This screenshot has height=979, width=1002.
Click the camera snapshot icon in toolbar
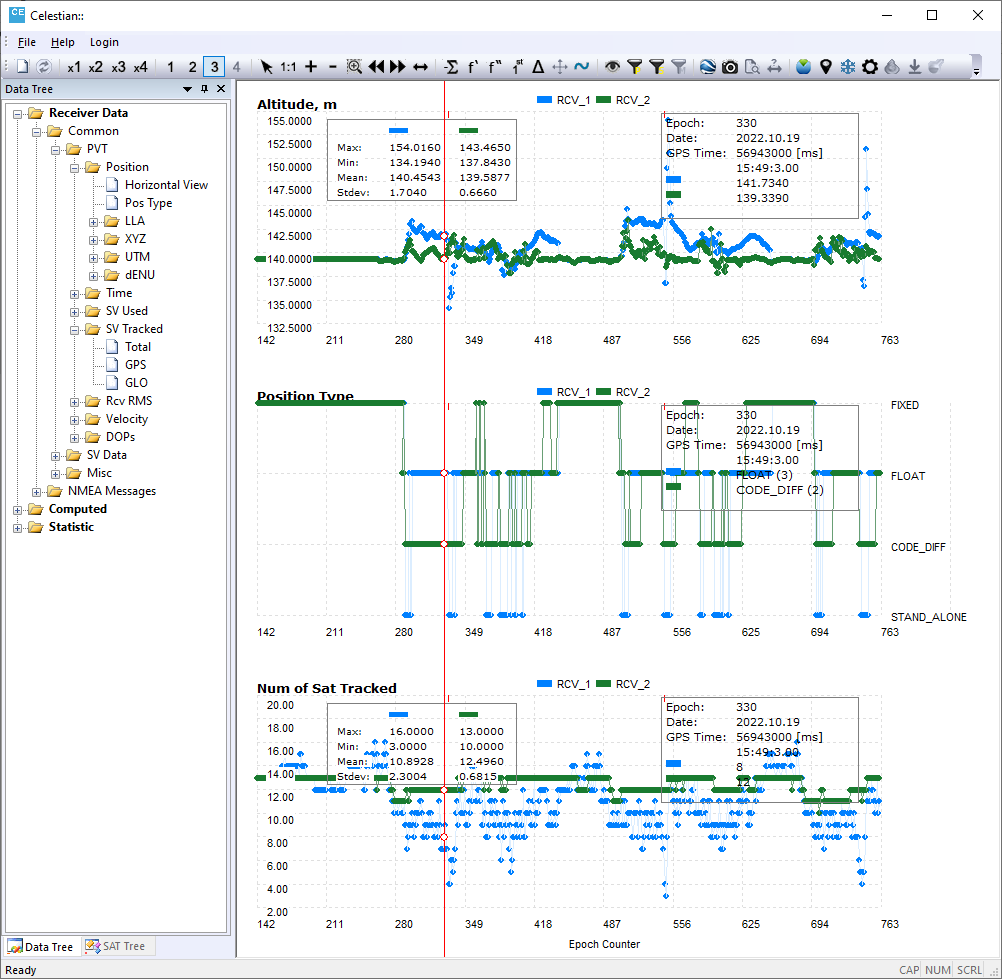click(x=730, y=67)
